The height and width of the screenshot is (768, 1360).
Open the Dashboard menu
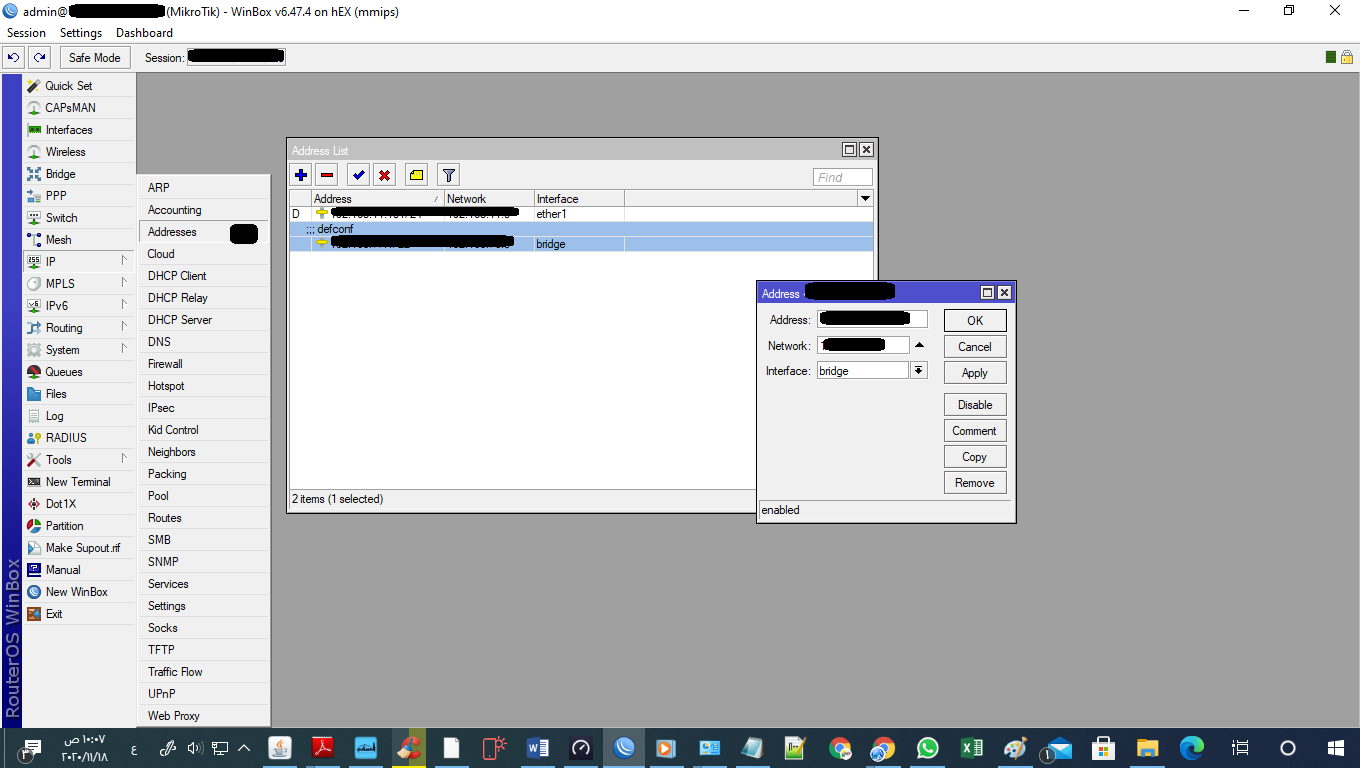(x=144, y=33)
